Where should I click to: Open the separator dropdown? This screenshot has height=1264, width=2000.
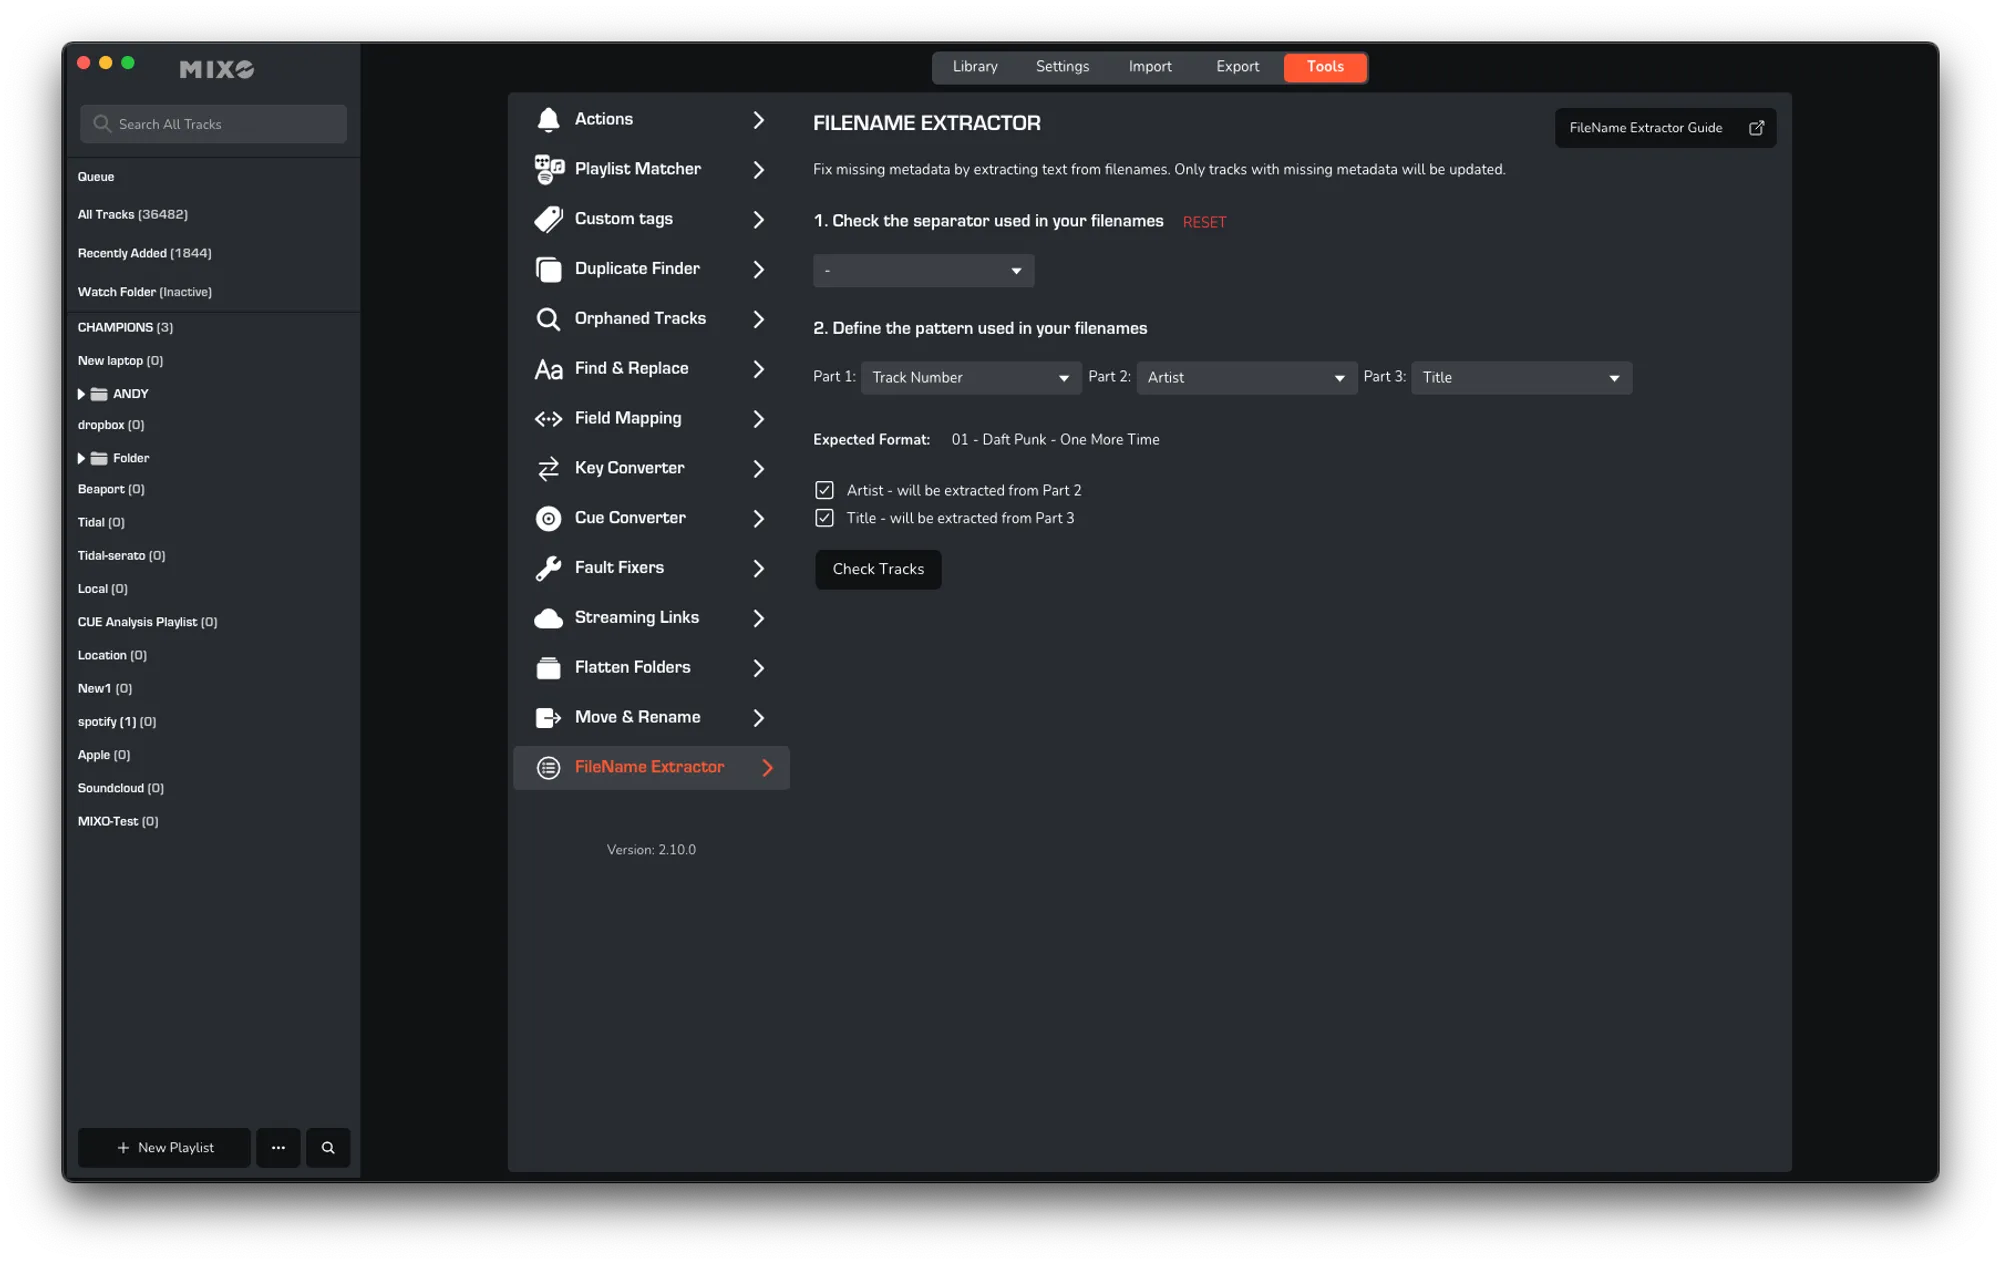(923, 270)
